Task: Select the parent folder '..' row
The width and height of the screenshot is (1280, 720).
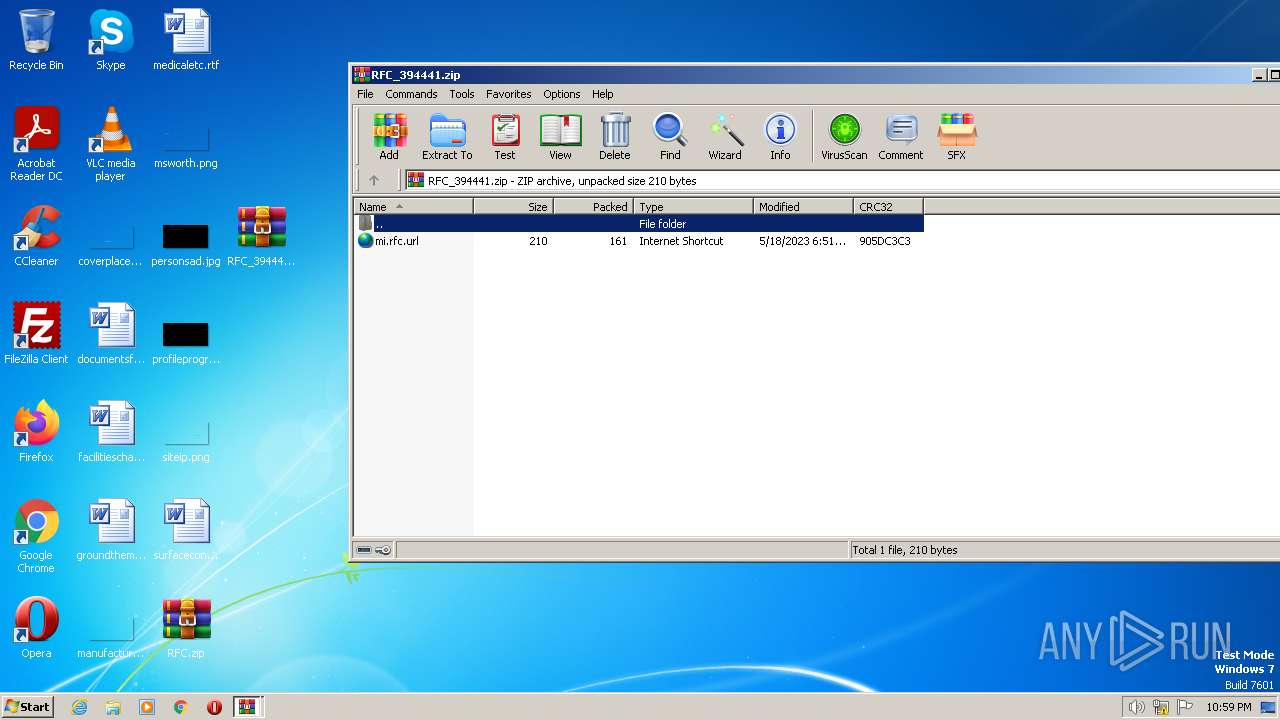Action: [x=639, y=224]
